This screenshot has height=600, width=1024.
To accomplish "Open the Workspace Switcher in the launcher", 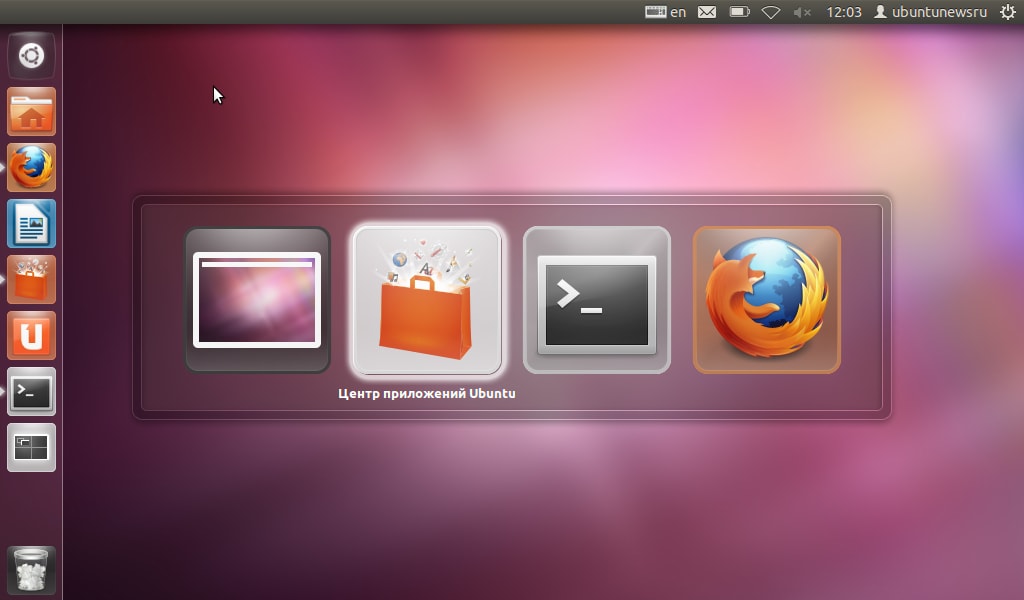I will (x=31, y=449).
